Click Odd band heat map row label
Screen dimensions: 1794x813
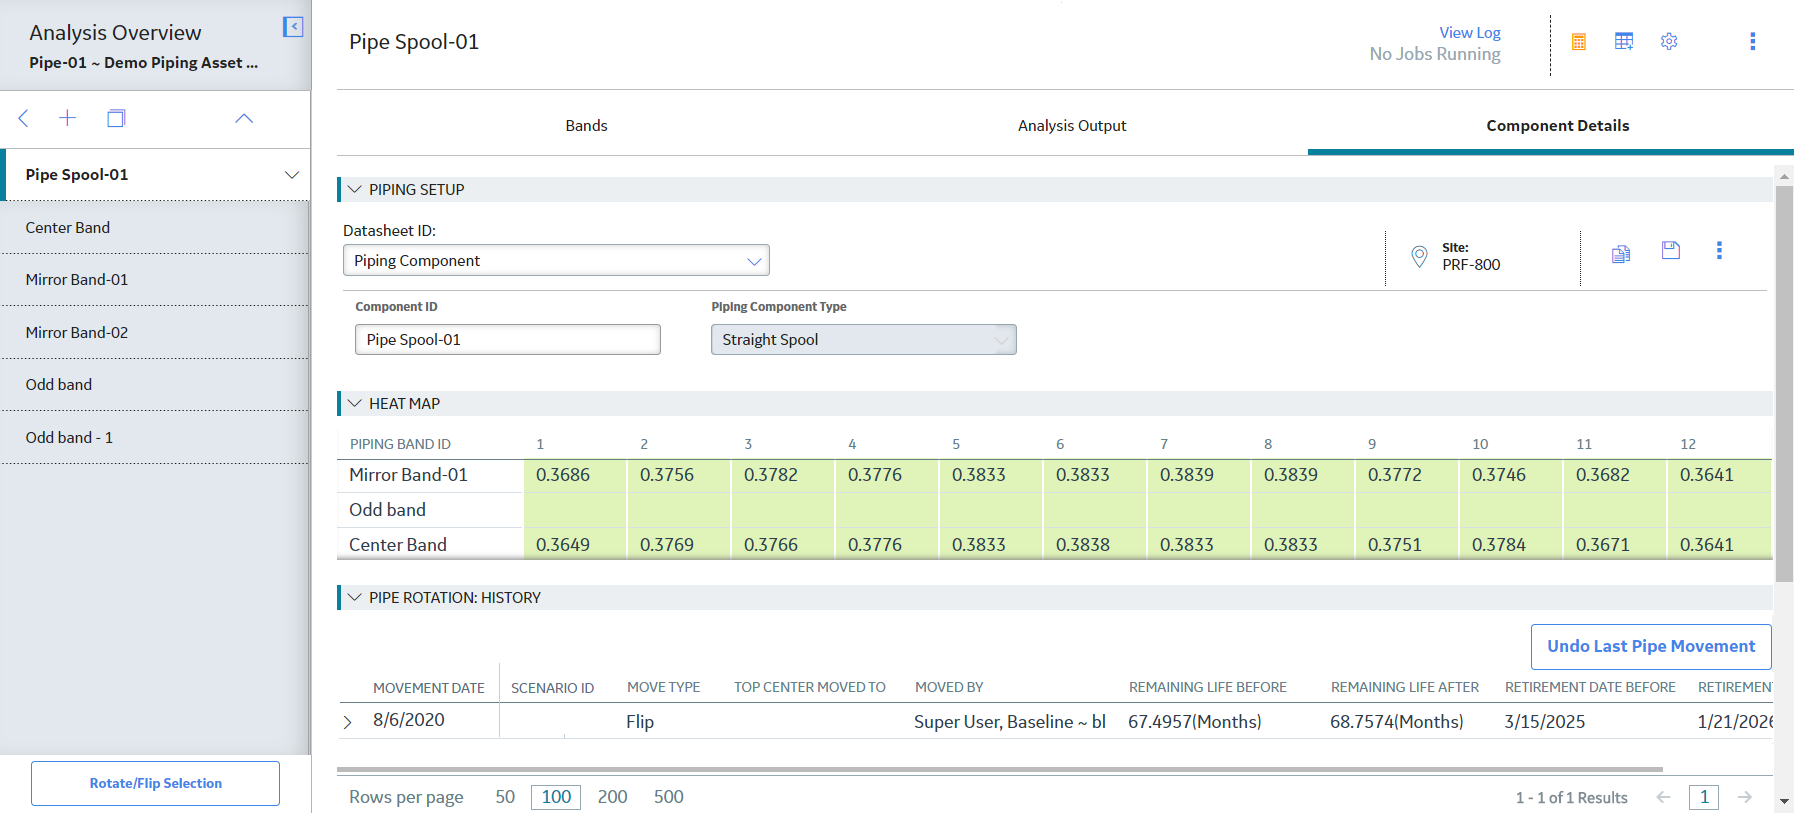pos(387,510)
